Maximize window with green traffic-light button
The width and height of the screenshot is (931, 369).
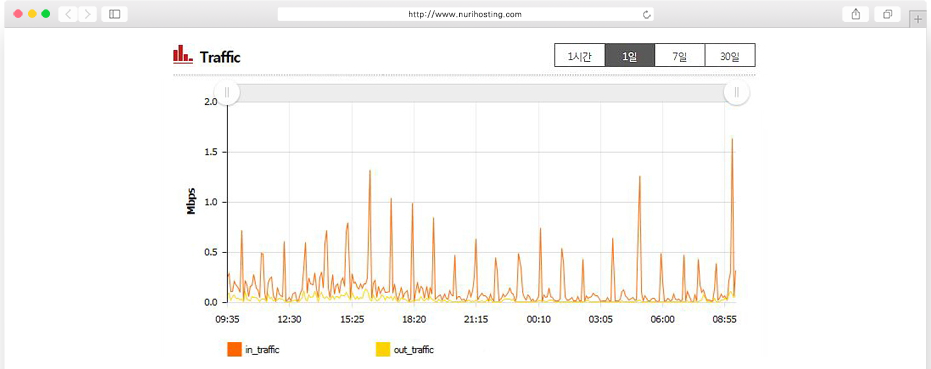pyautogui.click(x=46, y=14)
